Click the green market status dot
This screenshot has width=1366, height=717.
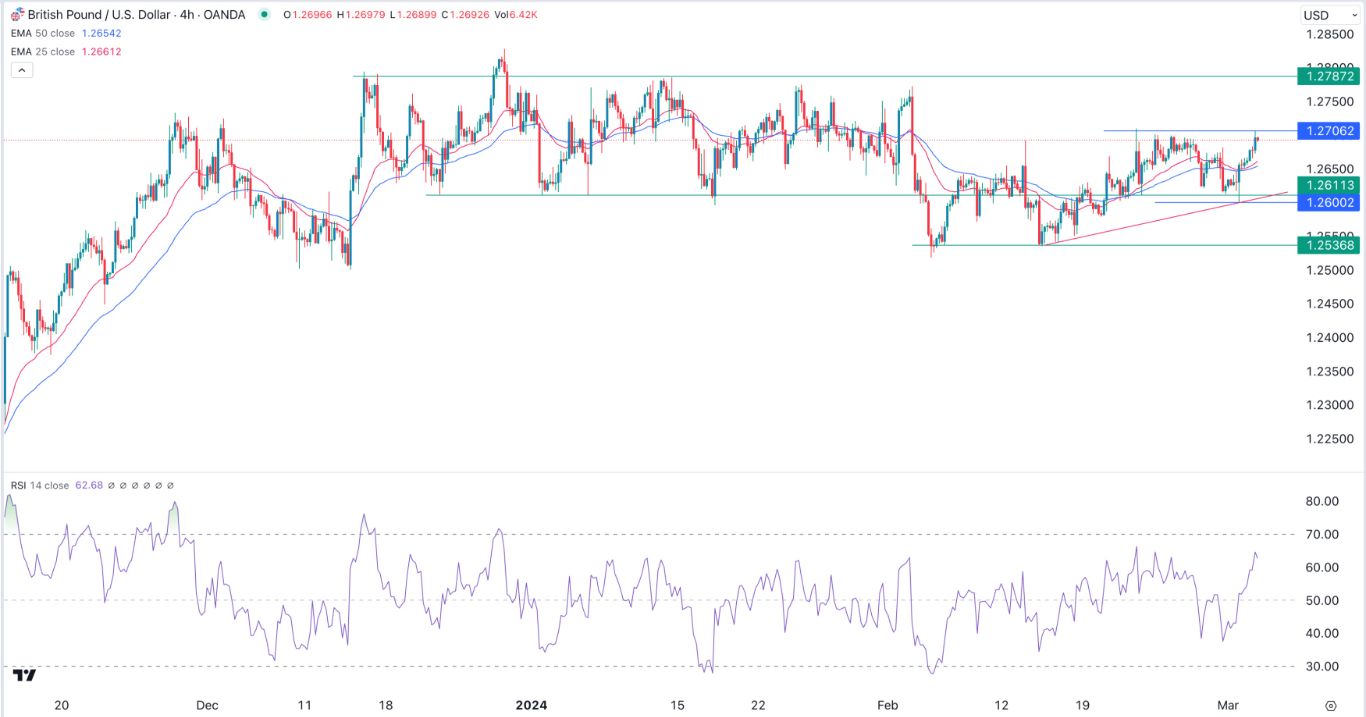(x=264, y=14)
